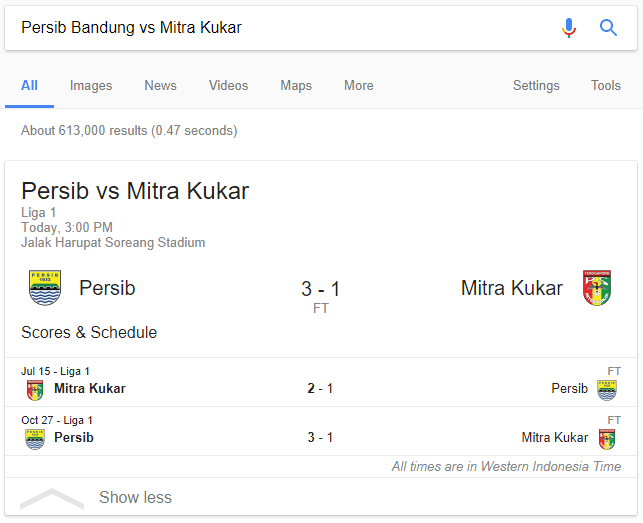The width and height of the screenshot is (643, 523).
Task: Click Mitra Kukar crest in Jul 15 match
Action: click(35, 390)
